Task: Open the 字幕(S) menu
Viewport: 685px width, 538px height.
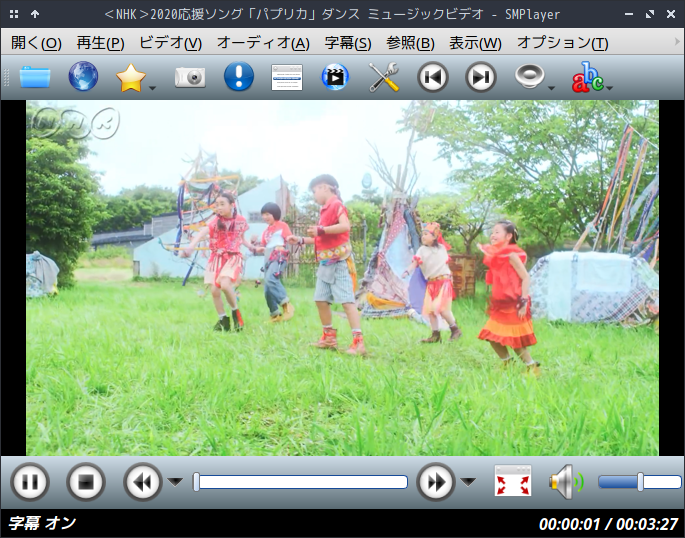Action: 348,43
